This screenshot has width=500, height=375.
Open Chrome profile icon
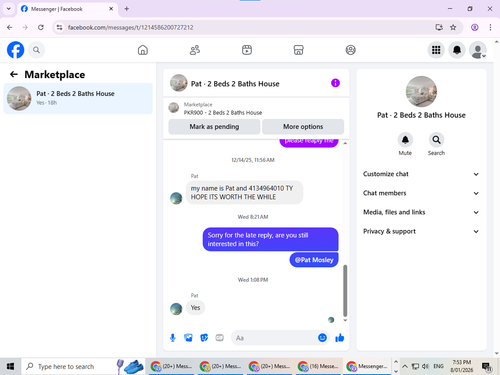(x=475, y=27)
